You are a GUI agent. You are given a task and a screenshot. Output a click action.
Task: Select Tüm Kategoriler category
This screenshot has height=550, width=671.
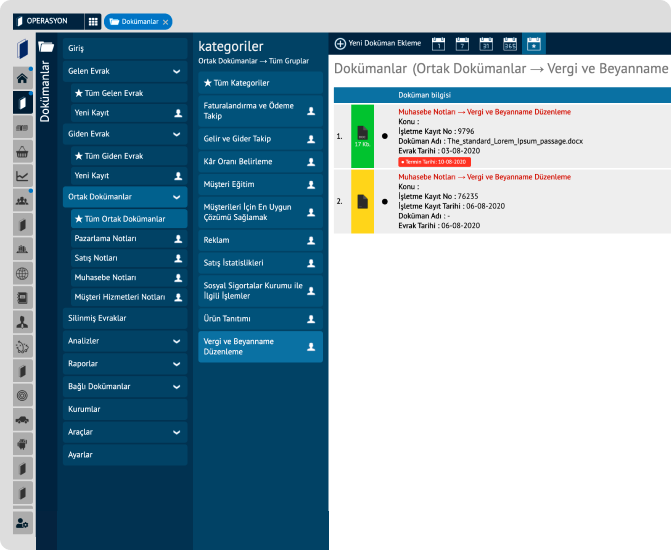(260, 83)
